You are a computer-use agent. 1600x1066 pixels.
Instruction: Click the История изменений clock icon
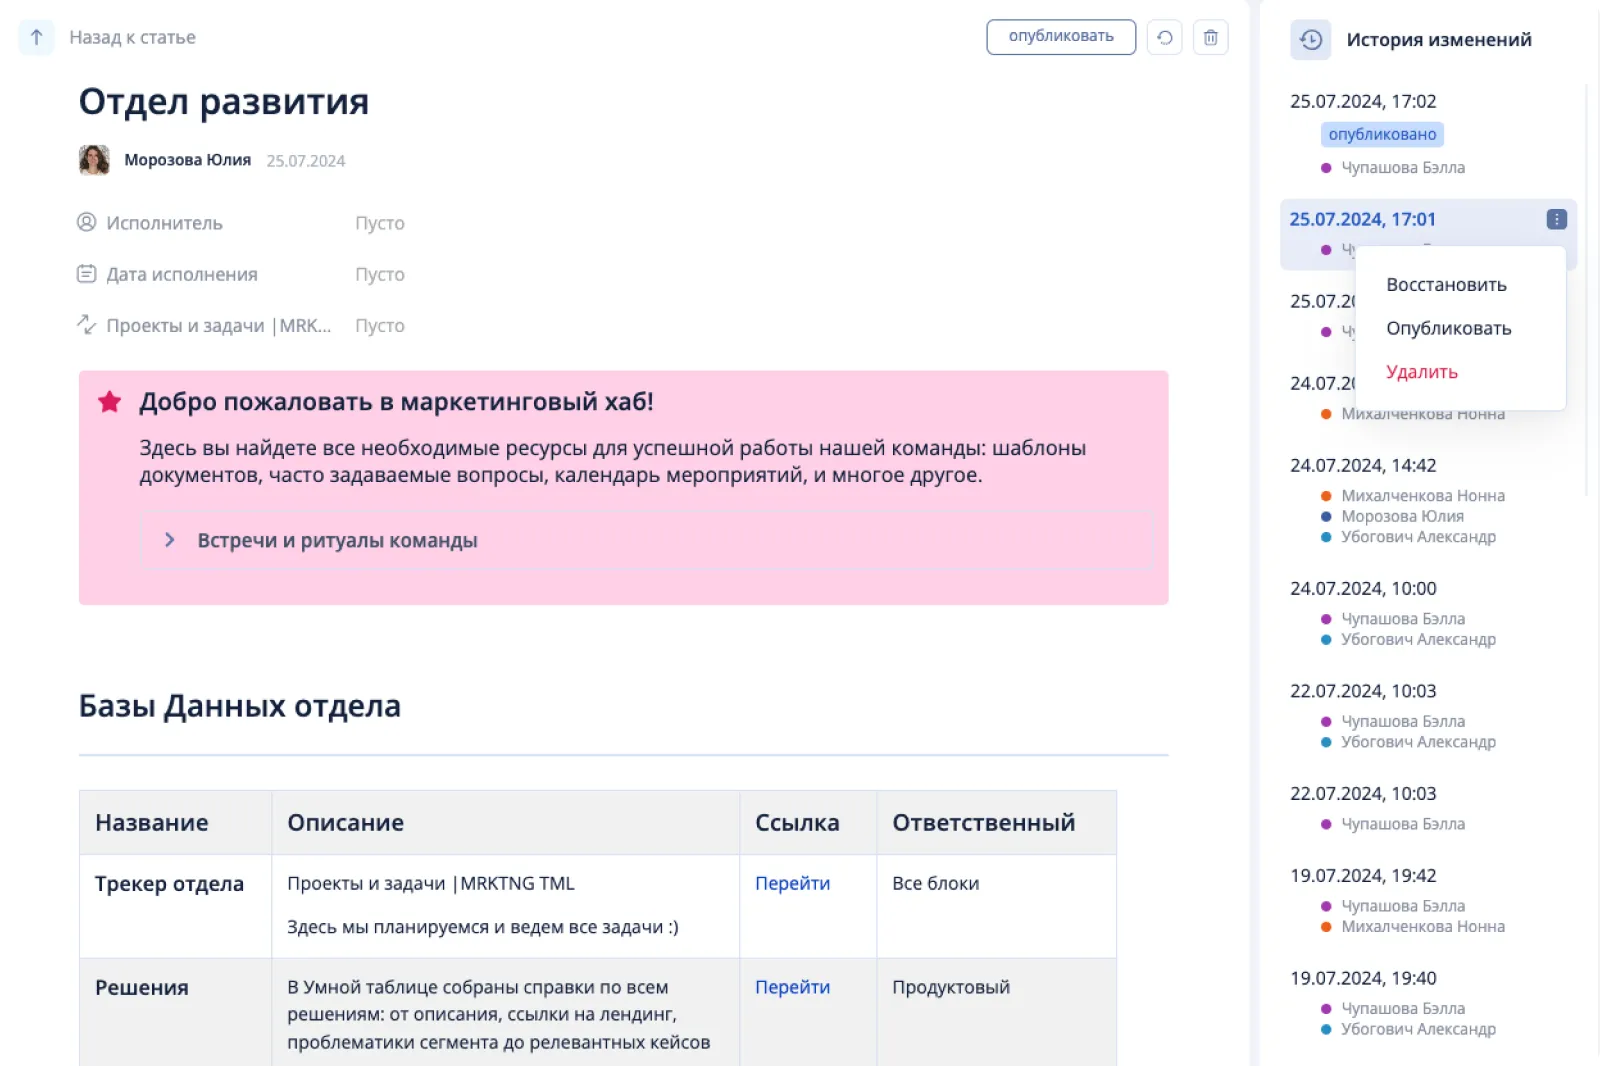tap(1311, 40)
